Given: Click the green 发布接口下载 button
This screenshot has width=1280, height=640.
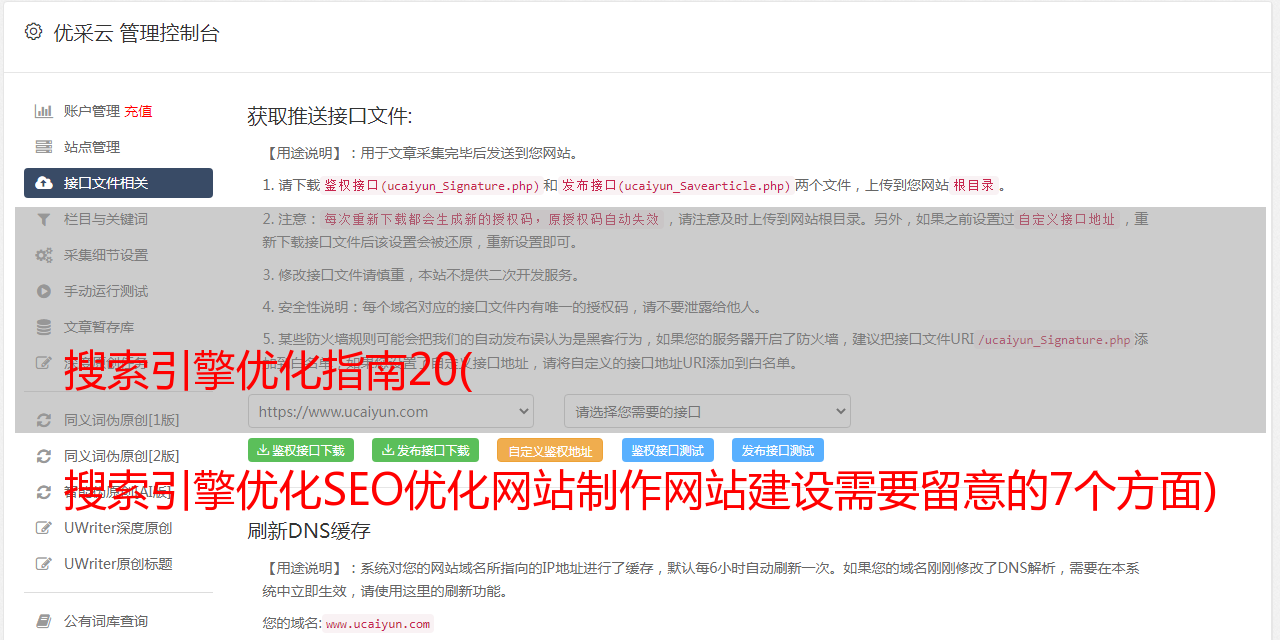Looking at the screenshot, I should point(425,451).
